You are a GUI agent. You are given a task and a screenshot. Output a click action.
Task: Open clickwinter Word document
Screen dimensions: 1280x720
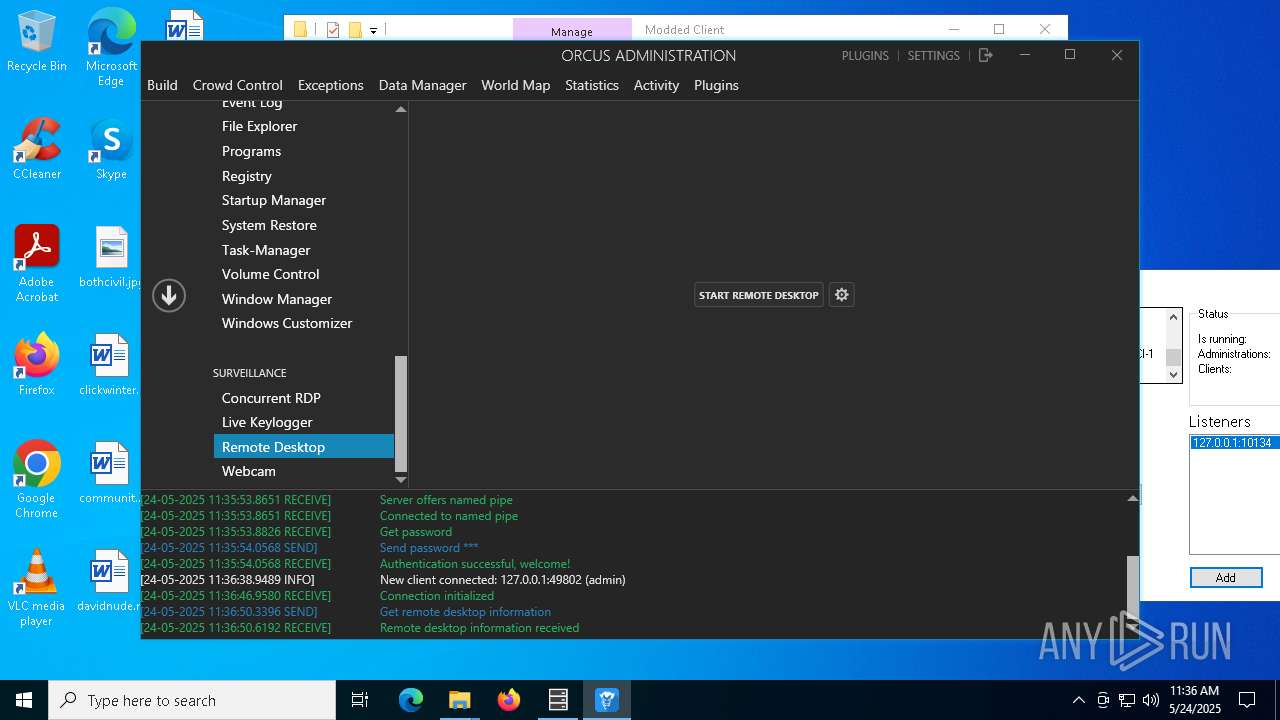pos(110,365)
